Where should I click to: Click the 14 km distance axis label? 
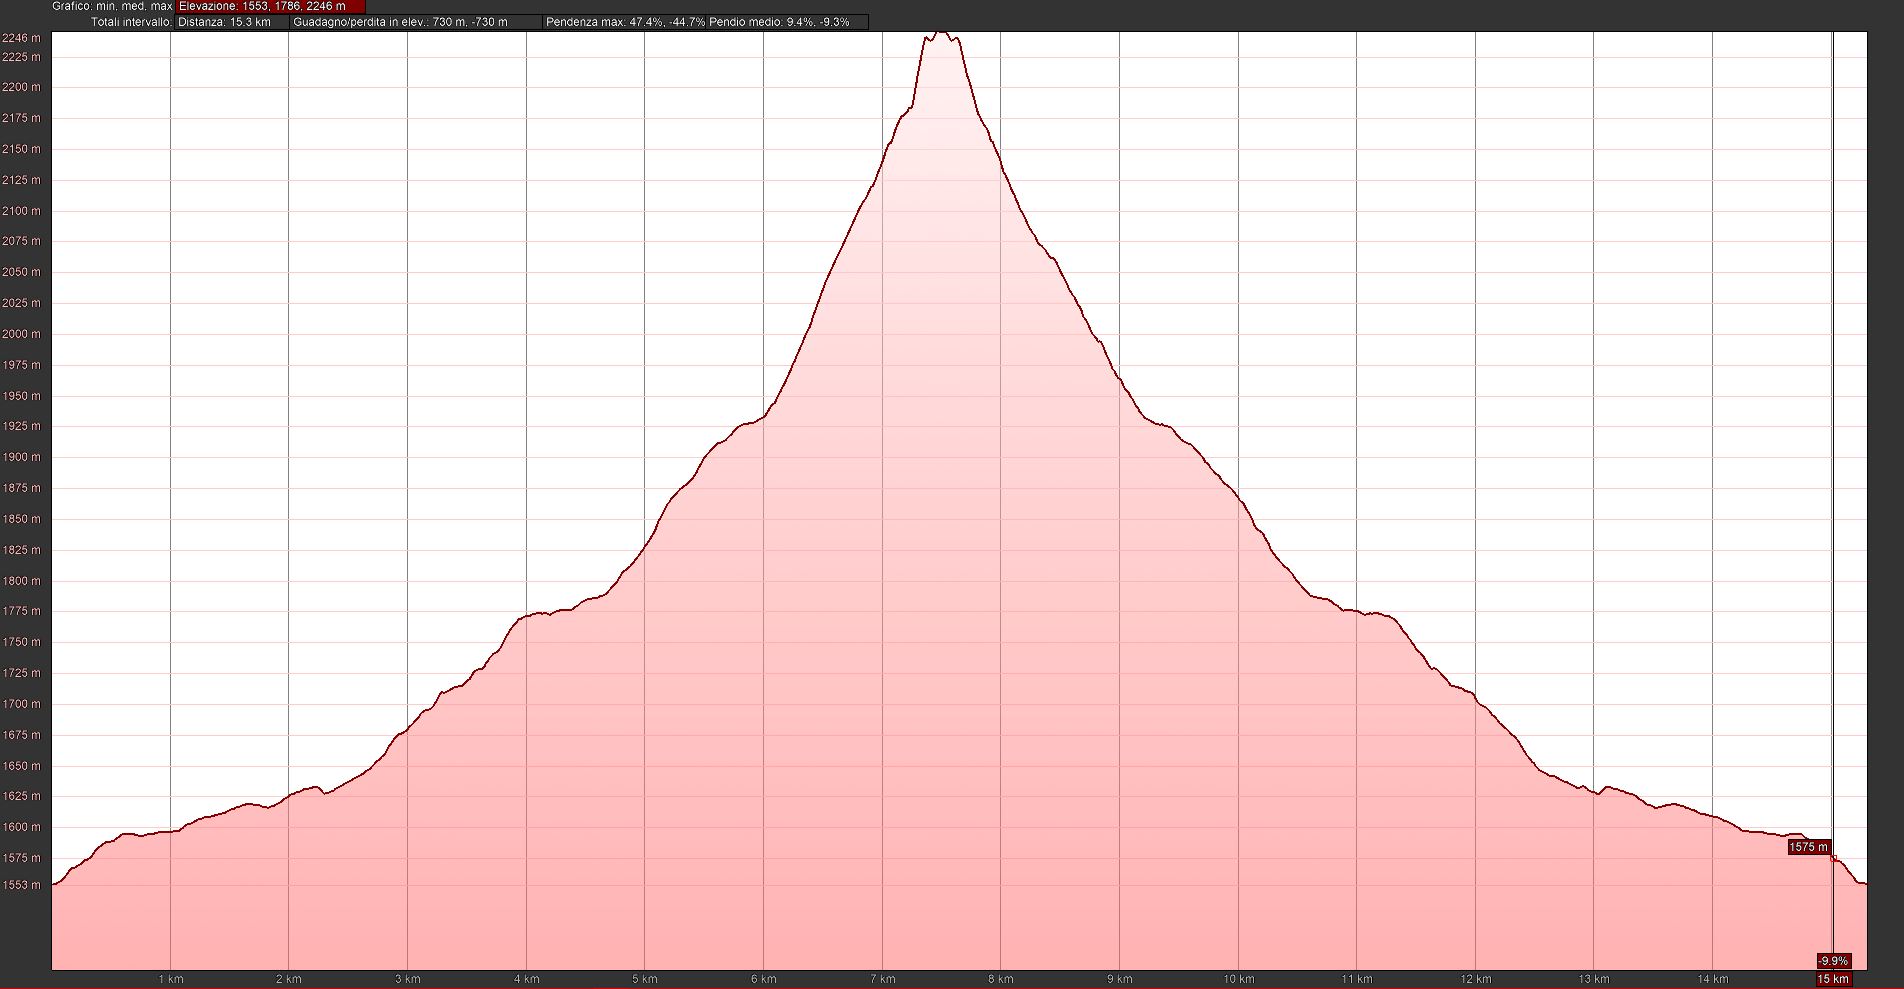1712,979
